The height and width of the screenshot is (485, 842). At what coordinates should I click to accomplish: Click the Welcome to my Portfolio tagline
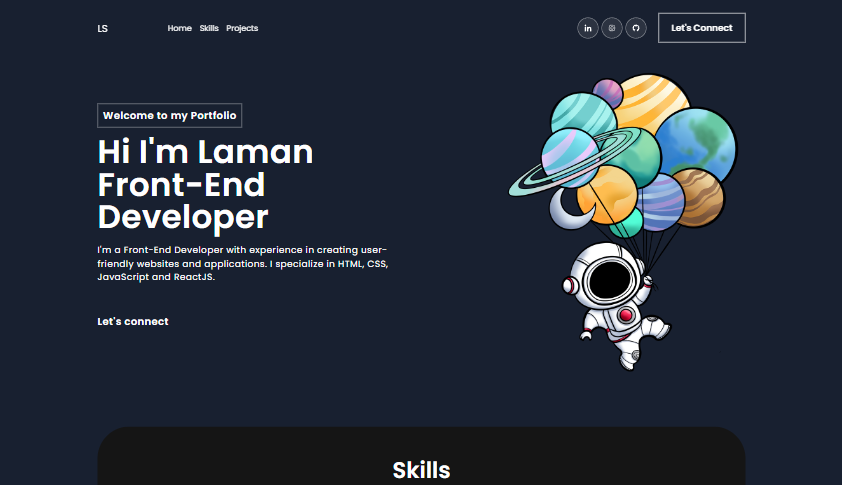pos(170,115)
